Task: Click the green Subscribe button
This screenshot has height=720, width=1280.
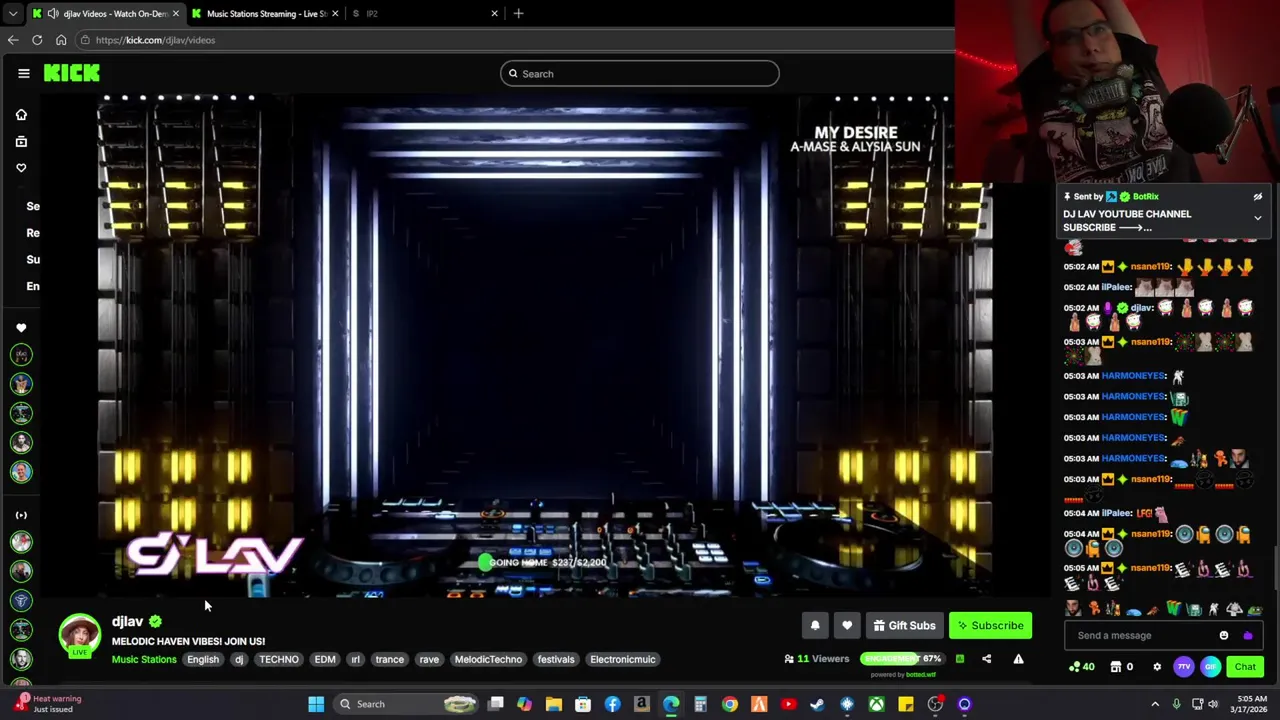Action: coord(990,626)
